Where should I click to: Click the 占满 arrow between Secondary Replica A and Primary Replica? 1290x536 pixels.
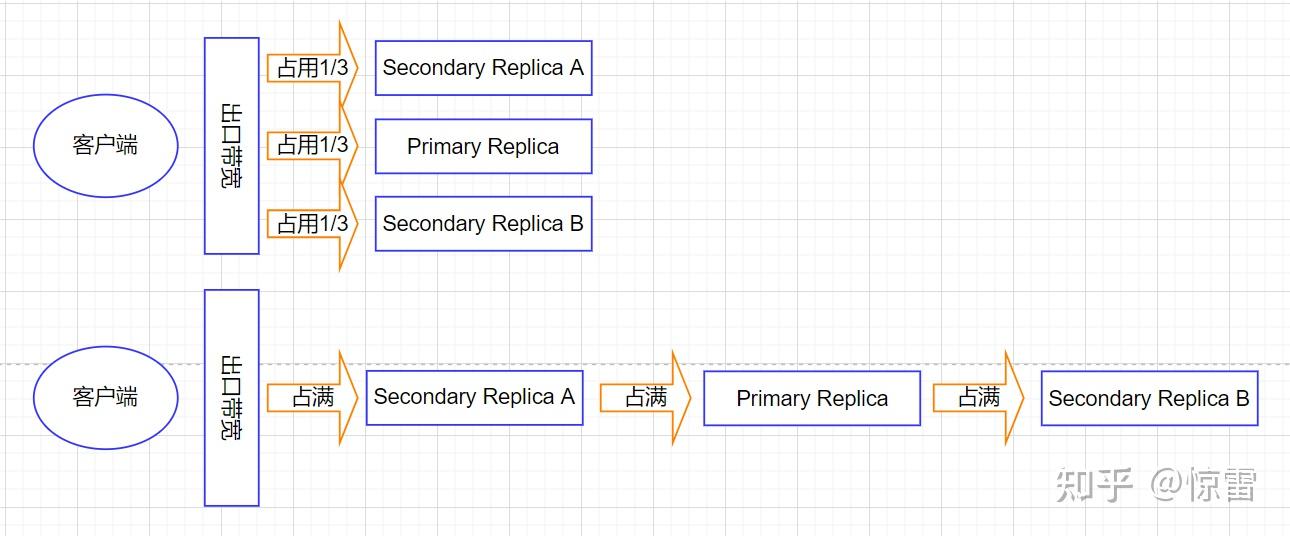646,398
